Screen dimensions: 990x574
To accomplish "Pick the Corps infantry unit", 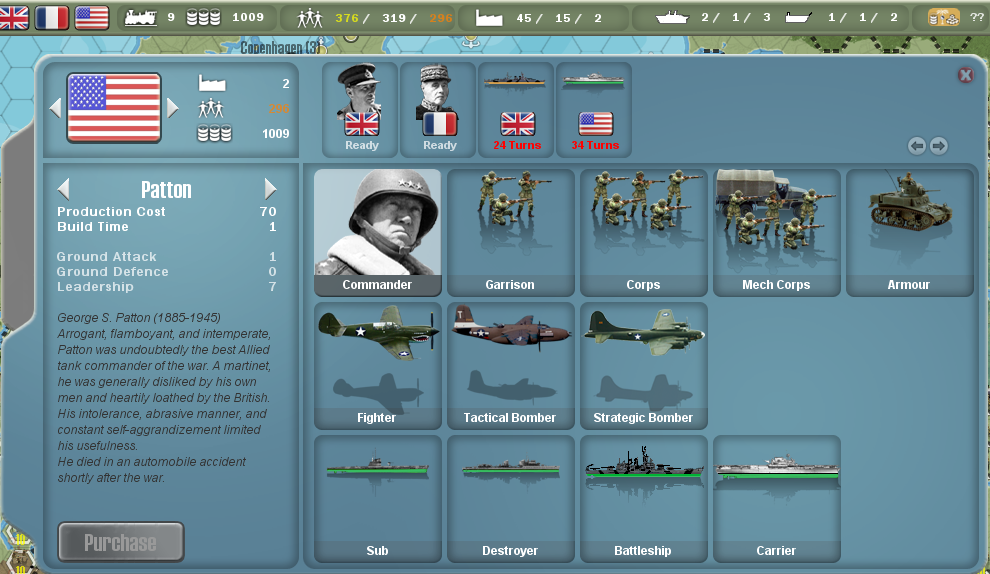I will click(x=643, y=232).
